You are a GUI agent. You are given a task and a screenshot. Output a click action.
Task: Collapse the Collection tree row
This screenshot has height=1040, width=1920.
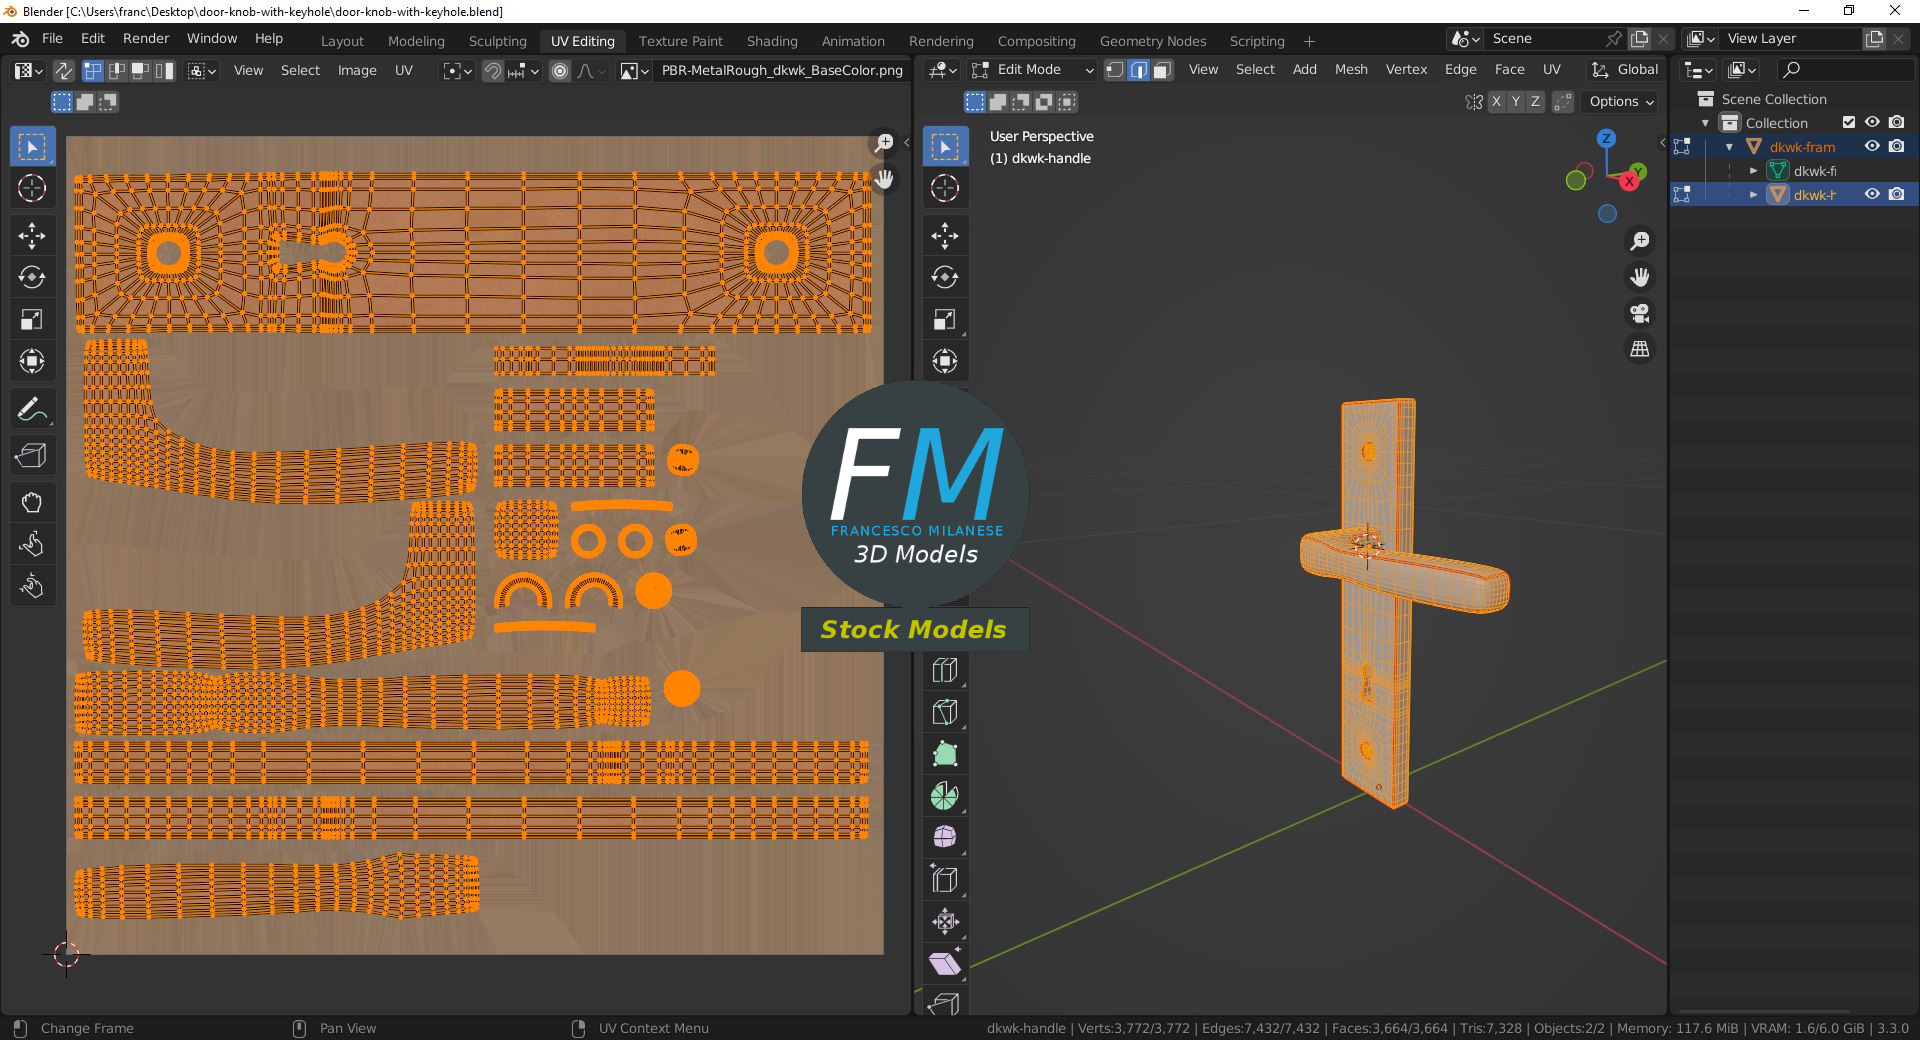pos(1706,123)
